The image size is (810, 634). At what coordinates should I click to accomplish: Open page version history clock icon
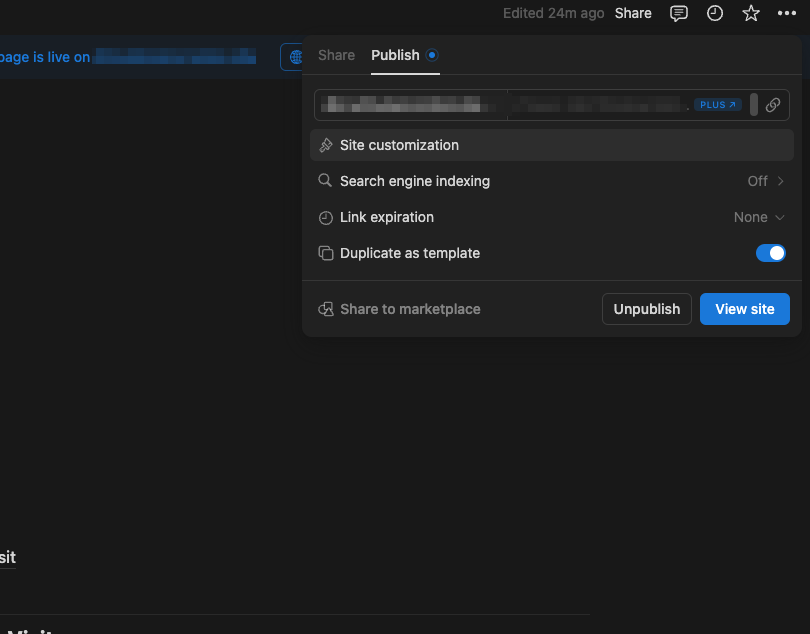point(715,13)
